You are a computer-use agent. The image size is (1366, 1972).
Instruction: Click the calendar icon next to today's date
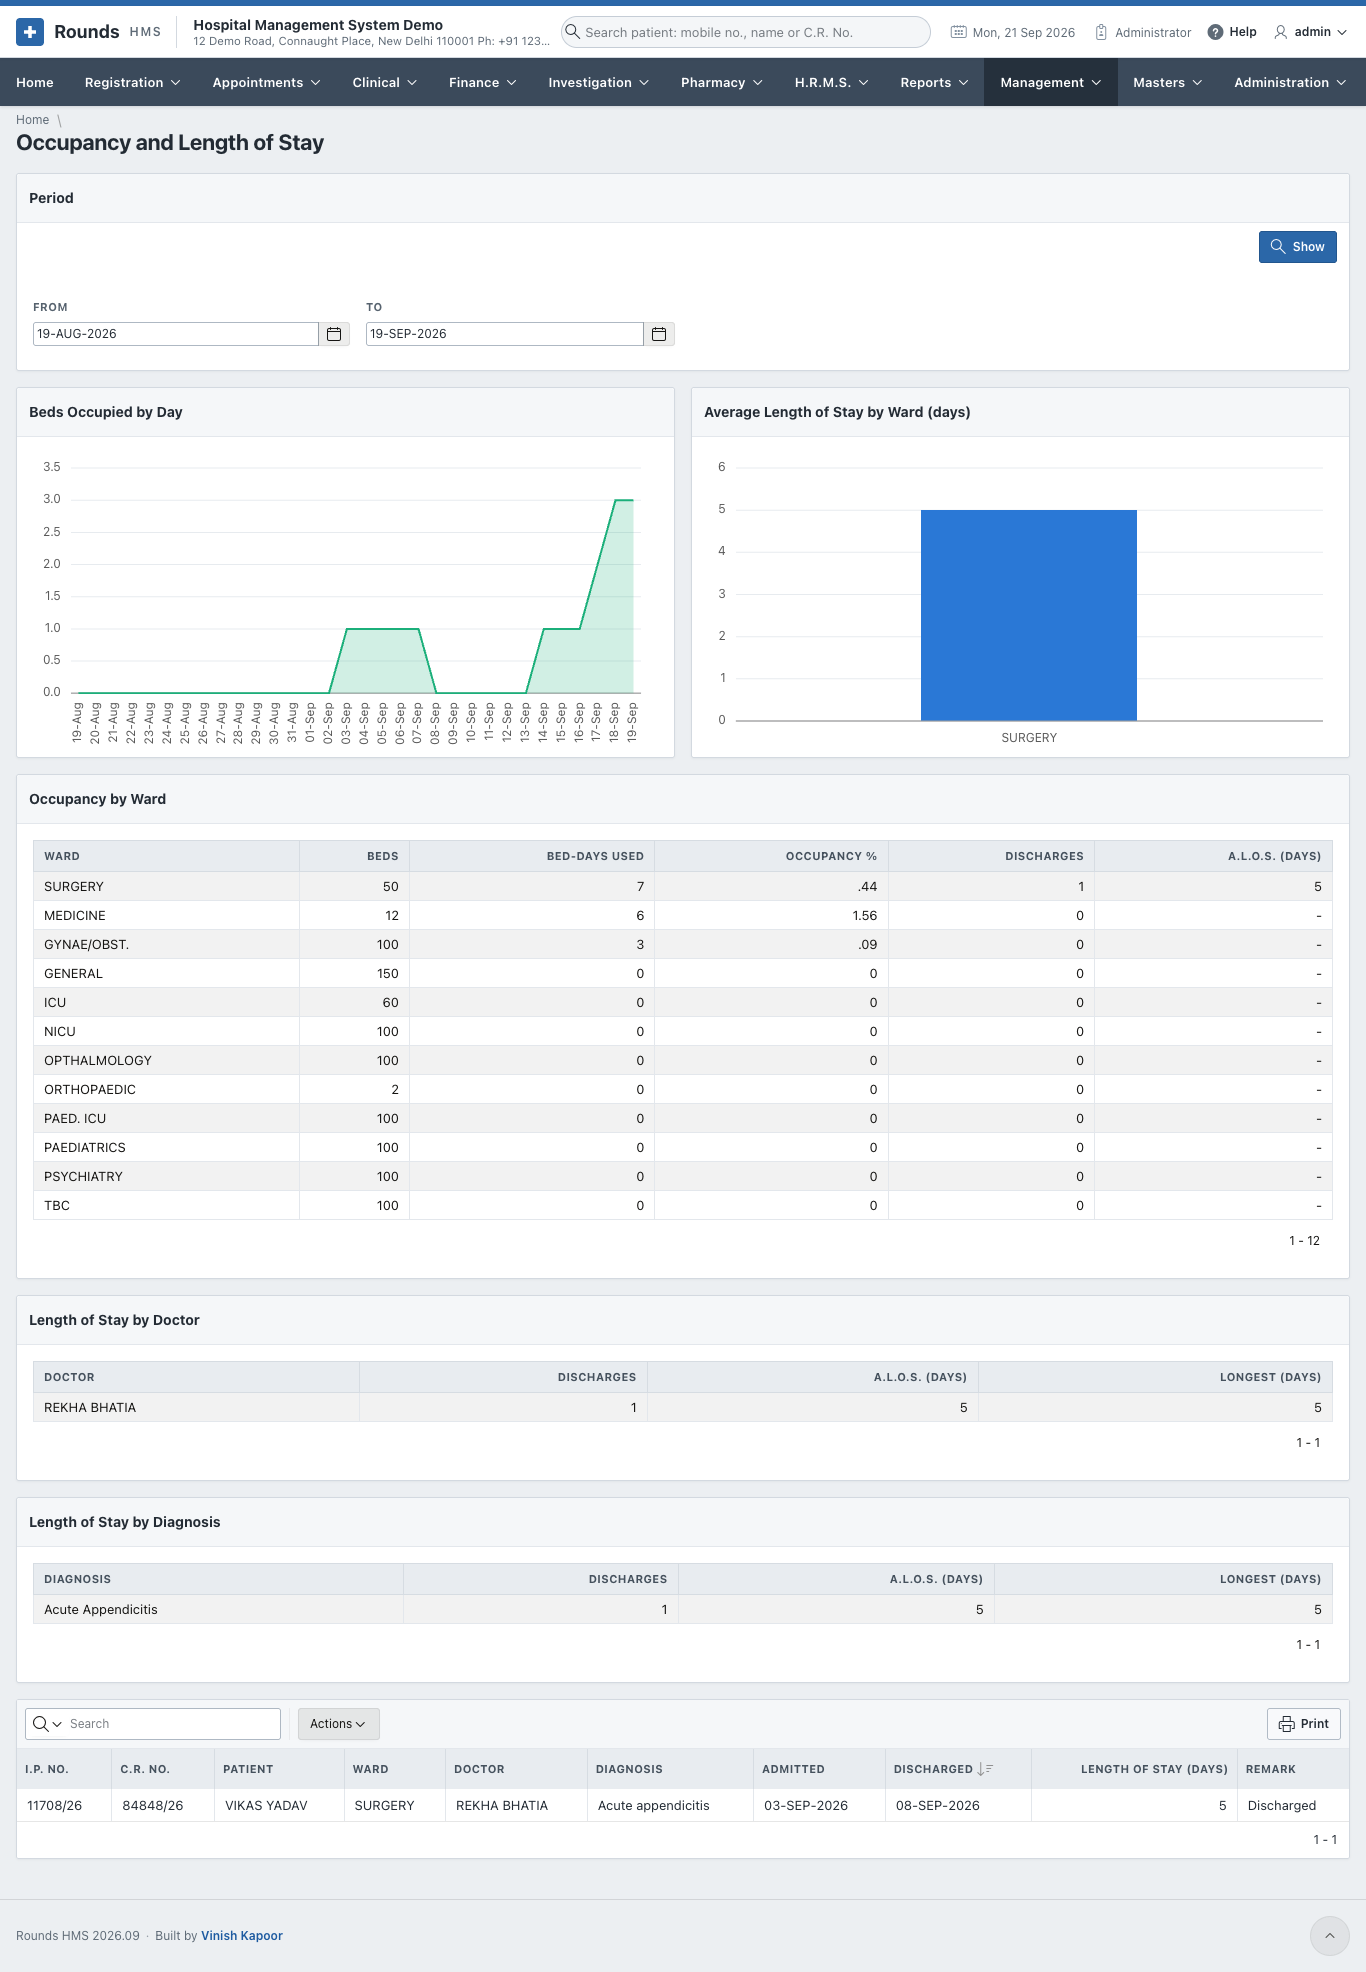[958, 32]
